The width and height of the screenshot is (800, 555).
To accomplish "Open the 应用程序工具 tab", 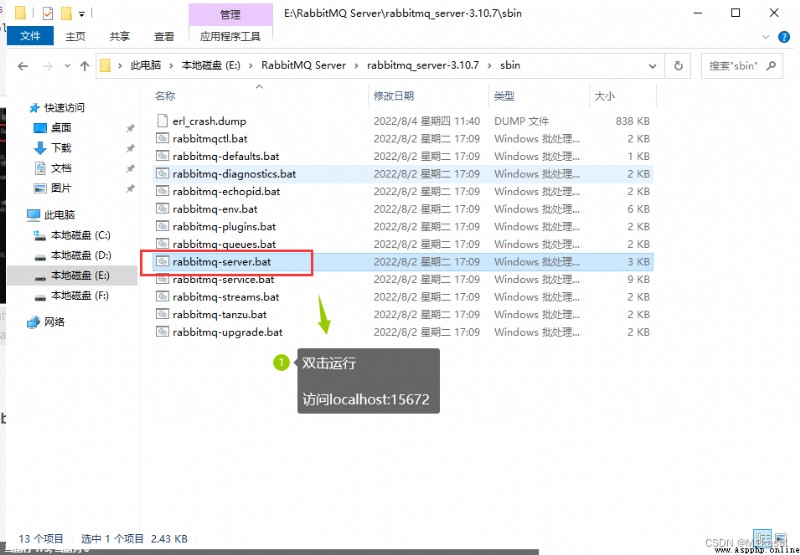I will 230,36.
